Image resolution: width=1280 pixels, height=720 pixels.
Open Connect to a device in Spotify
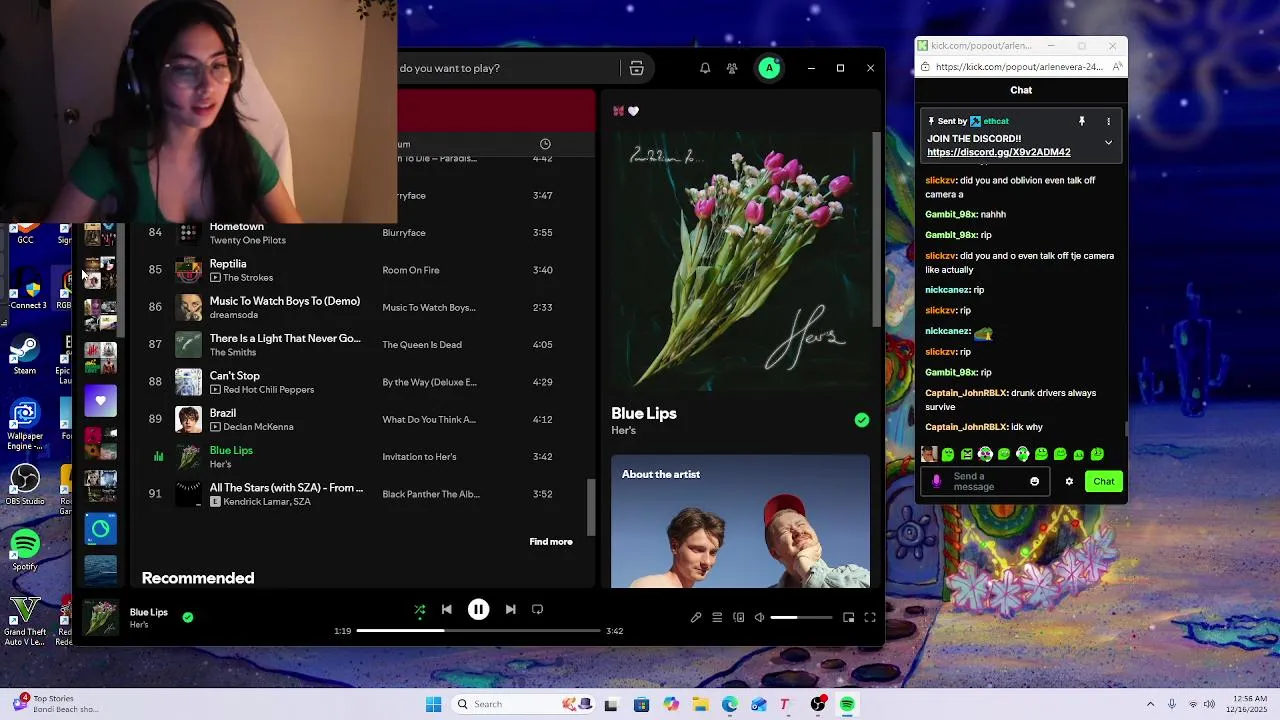coord(739,618)
